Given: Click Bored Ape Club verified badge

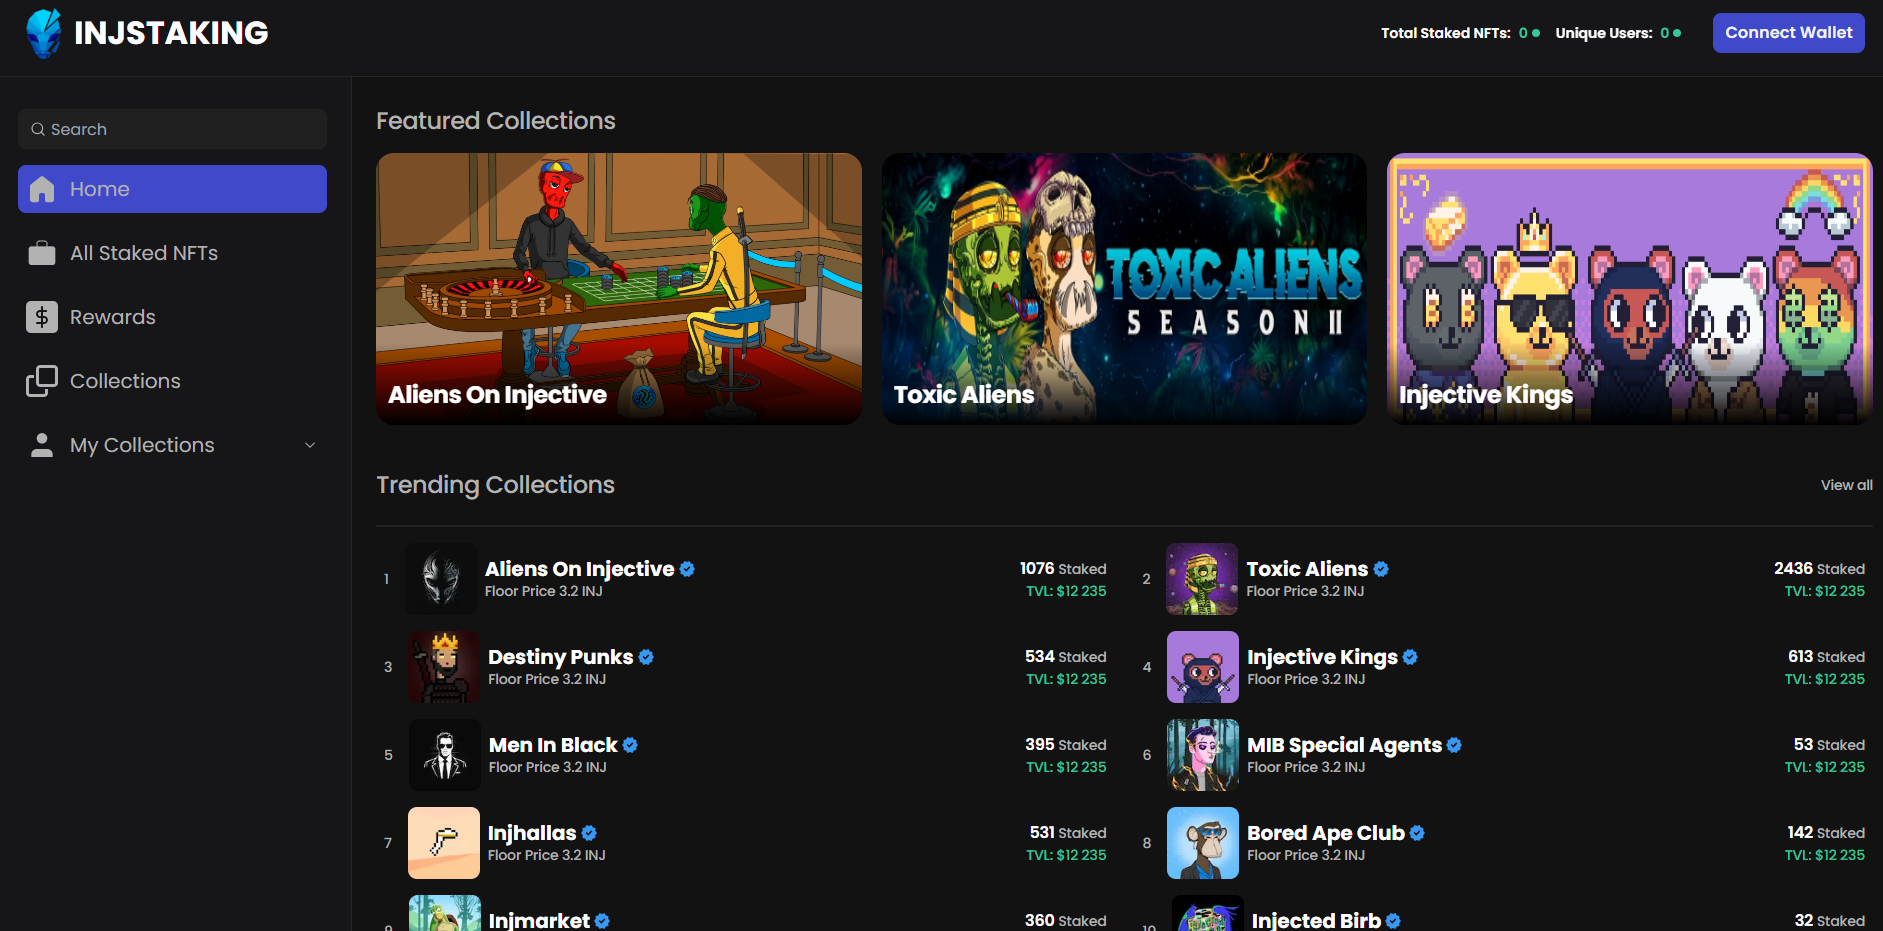Looking at the screenshot, I should coord(1417,833).
